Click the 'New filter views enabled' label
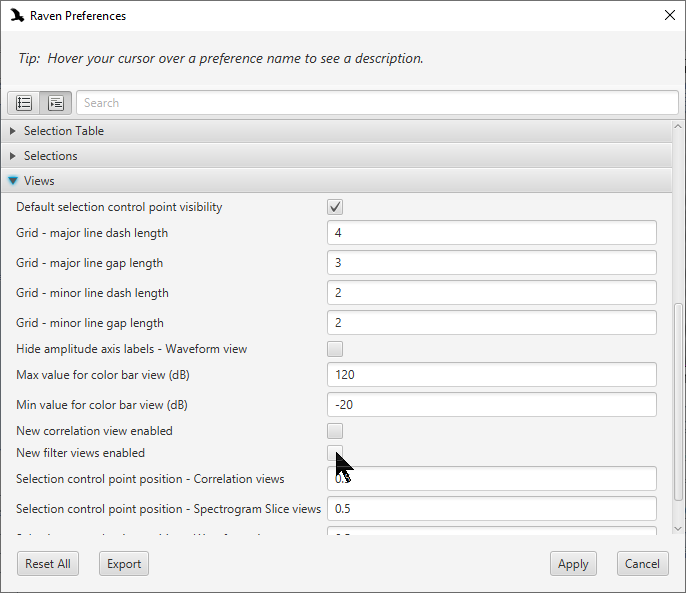The height and width of the screenshot is (593, 686). pyautogui.click(x=80, y=453)
